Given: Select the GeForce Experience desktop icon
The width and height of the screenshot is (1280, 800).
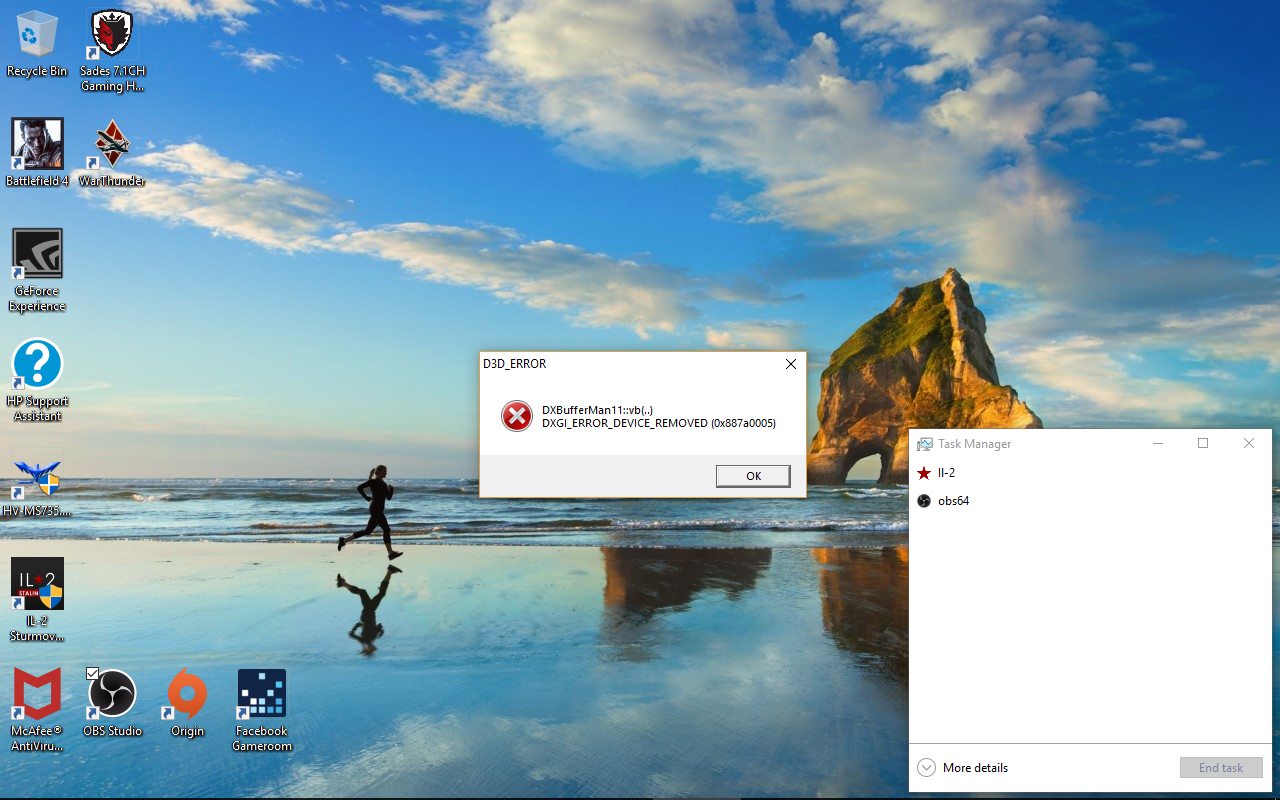Looking at the screenshot, I should 37,270.
